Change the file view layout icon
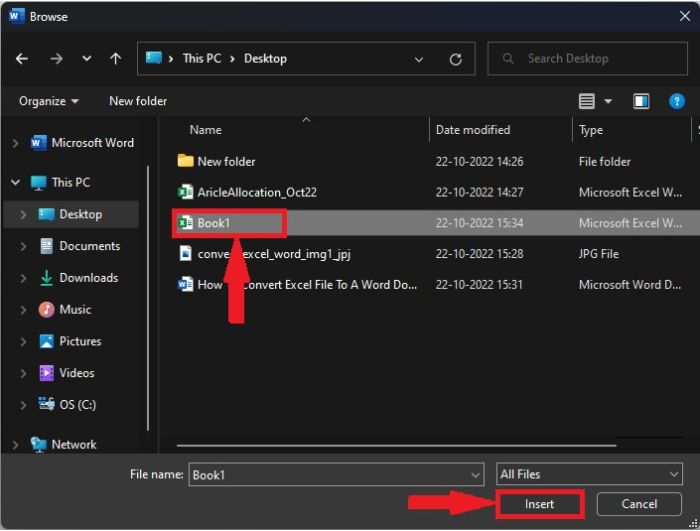 coord(587,101)
